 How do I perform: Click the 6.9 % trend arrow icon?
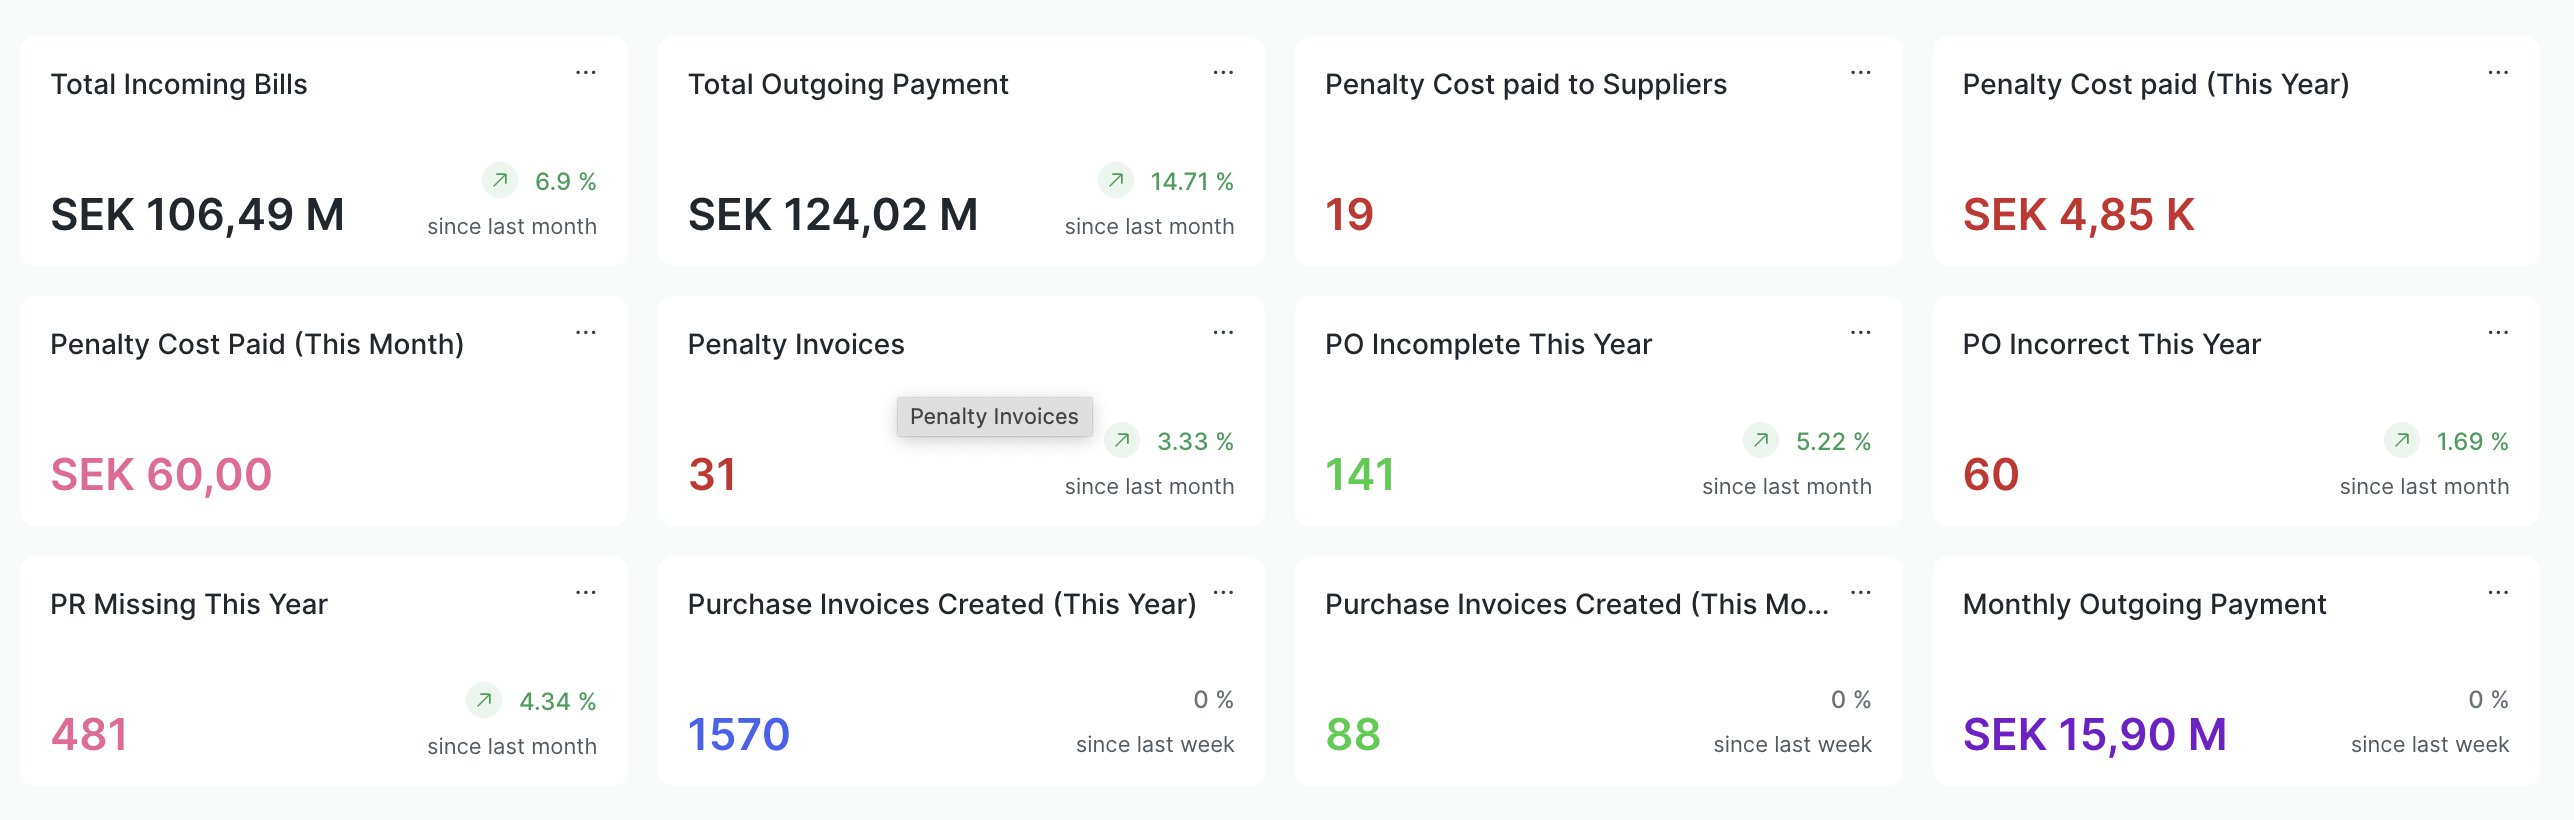coord(500,180)
